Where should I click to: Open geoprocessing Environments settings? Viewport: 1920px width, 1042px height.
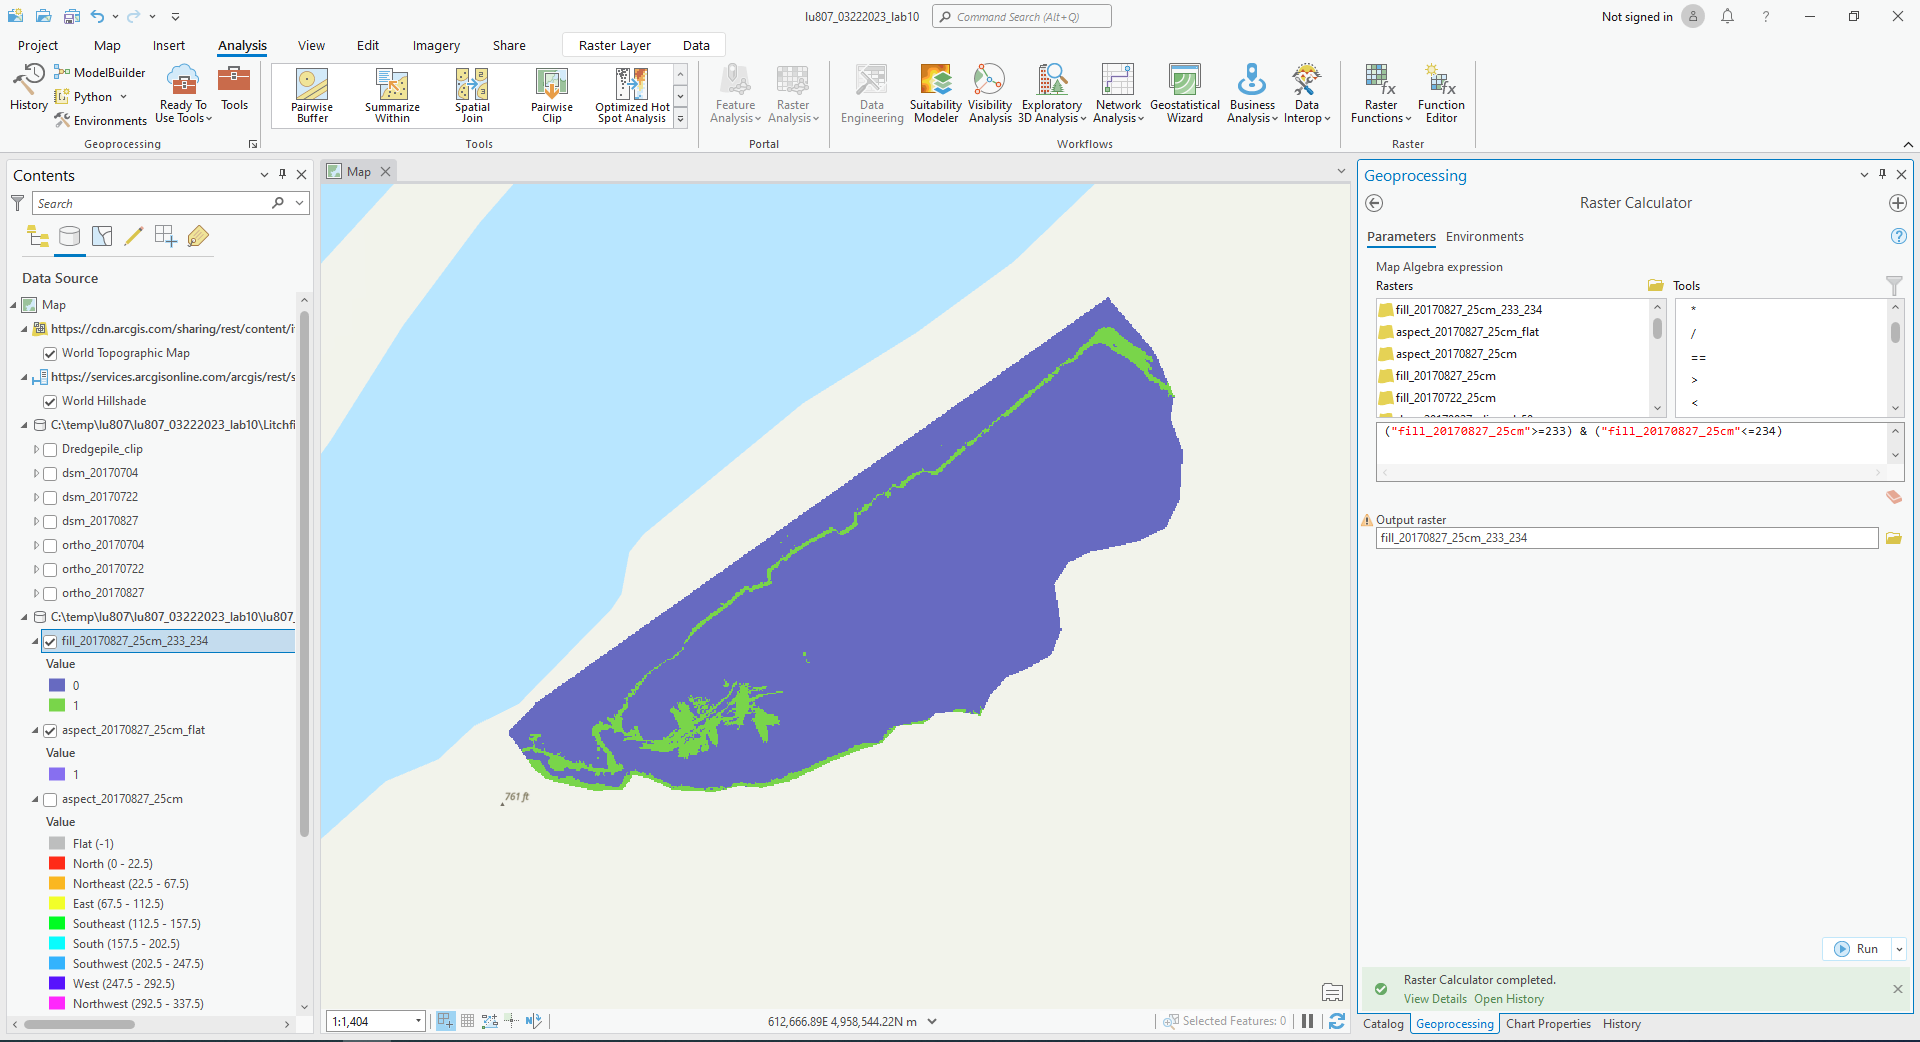click(101, 120)
